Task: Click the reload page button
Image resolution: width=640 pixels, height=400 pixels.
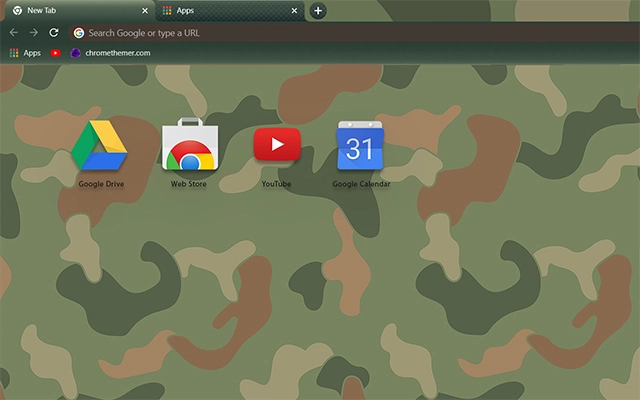Action: pyautogui.click(x=54, y=33)
